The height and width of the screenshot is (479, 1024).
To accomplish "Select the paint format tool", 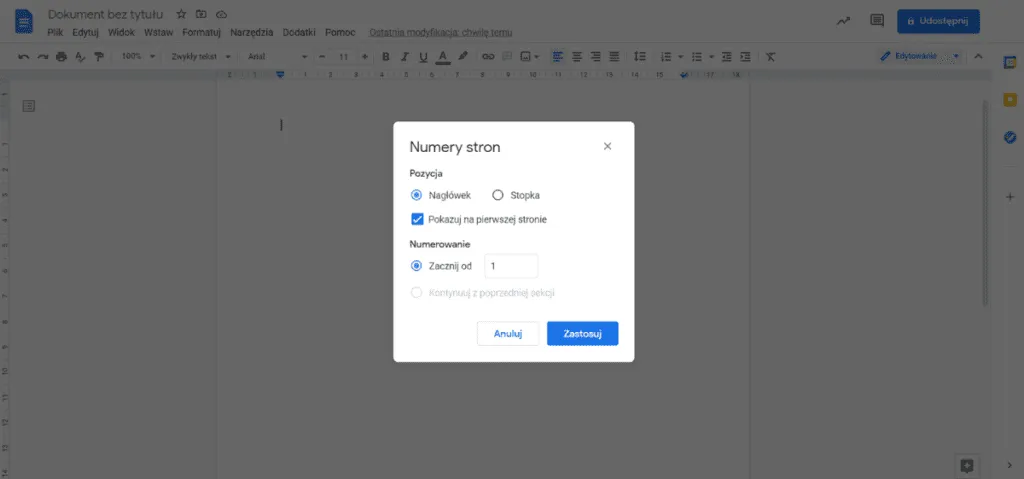I will 98,57.
